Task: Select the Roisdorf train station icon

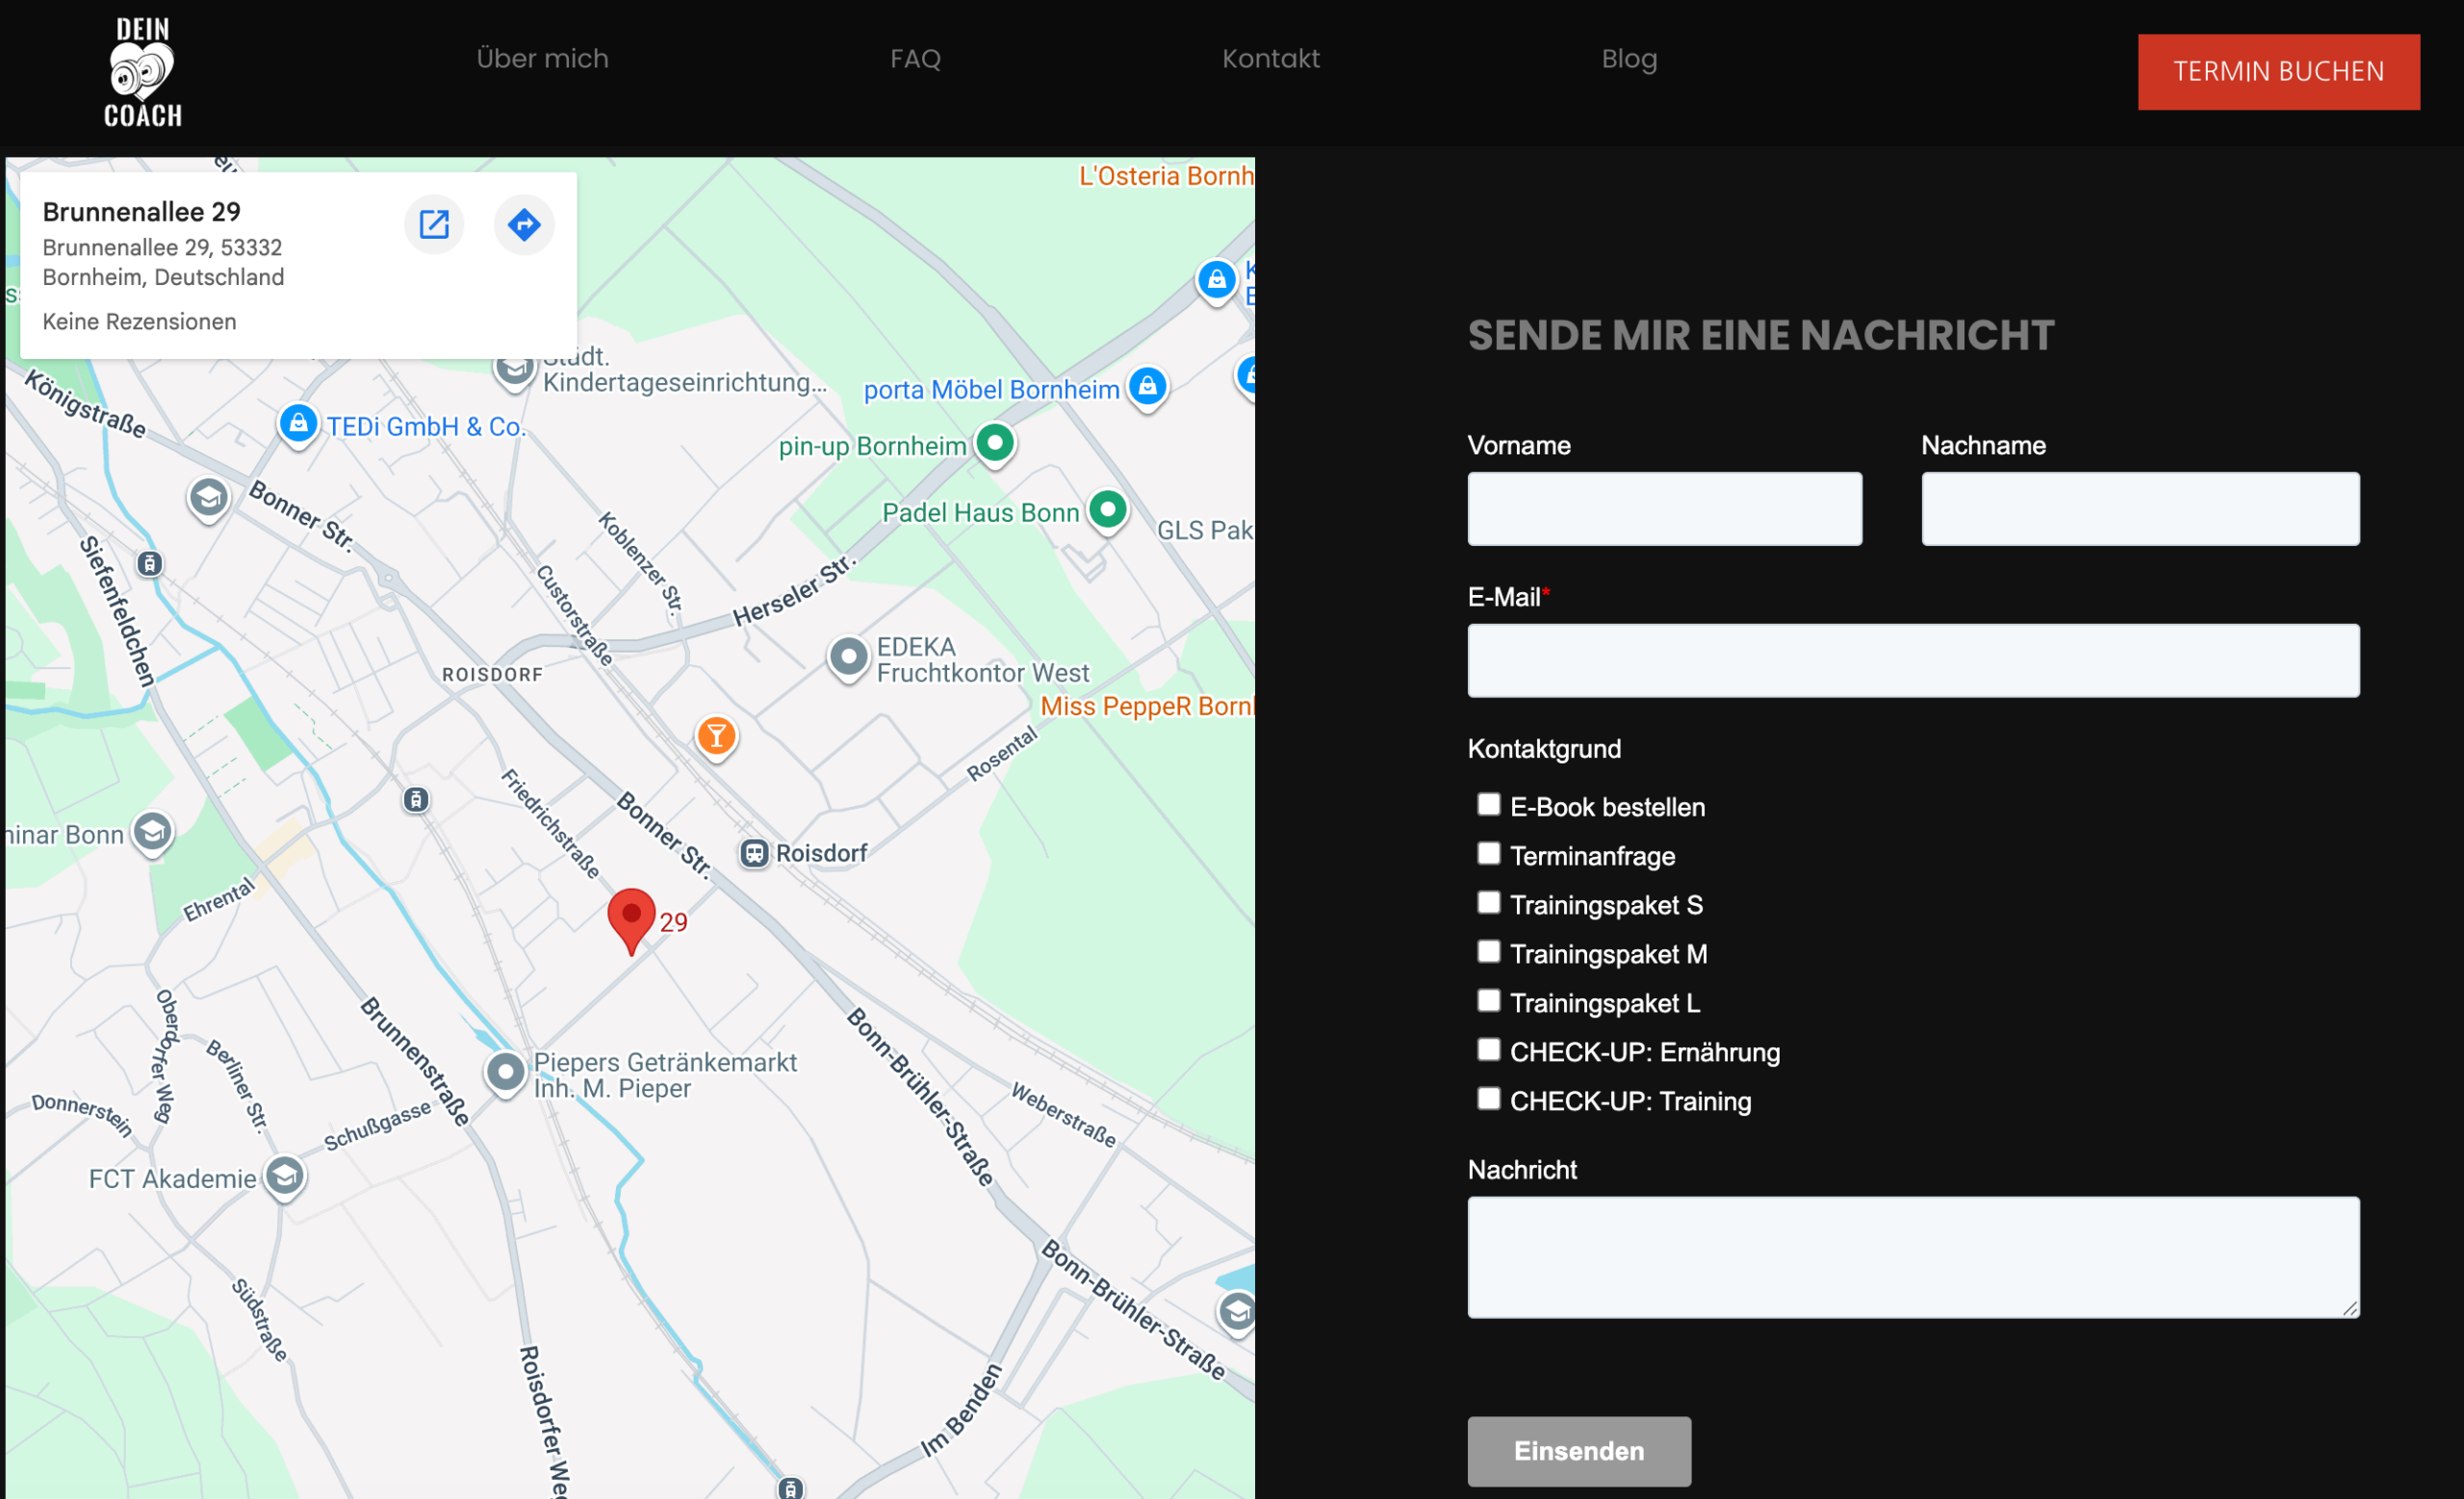Action: pyautogui.click(x=754, y=853)
